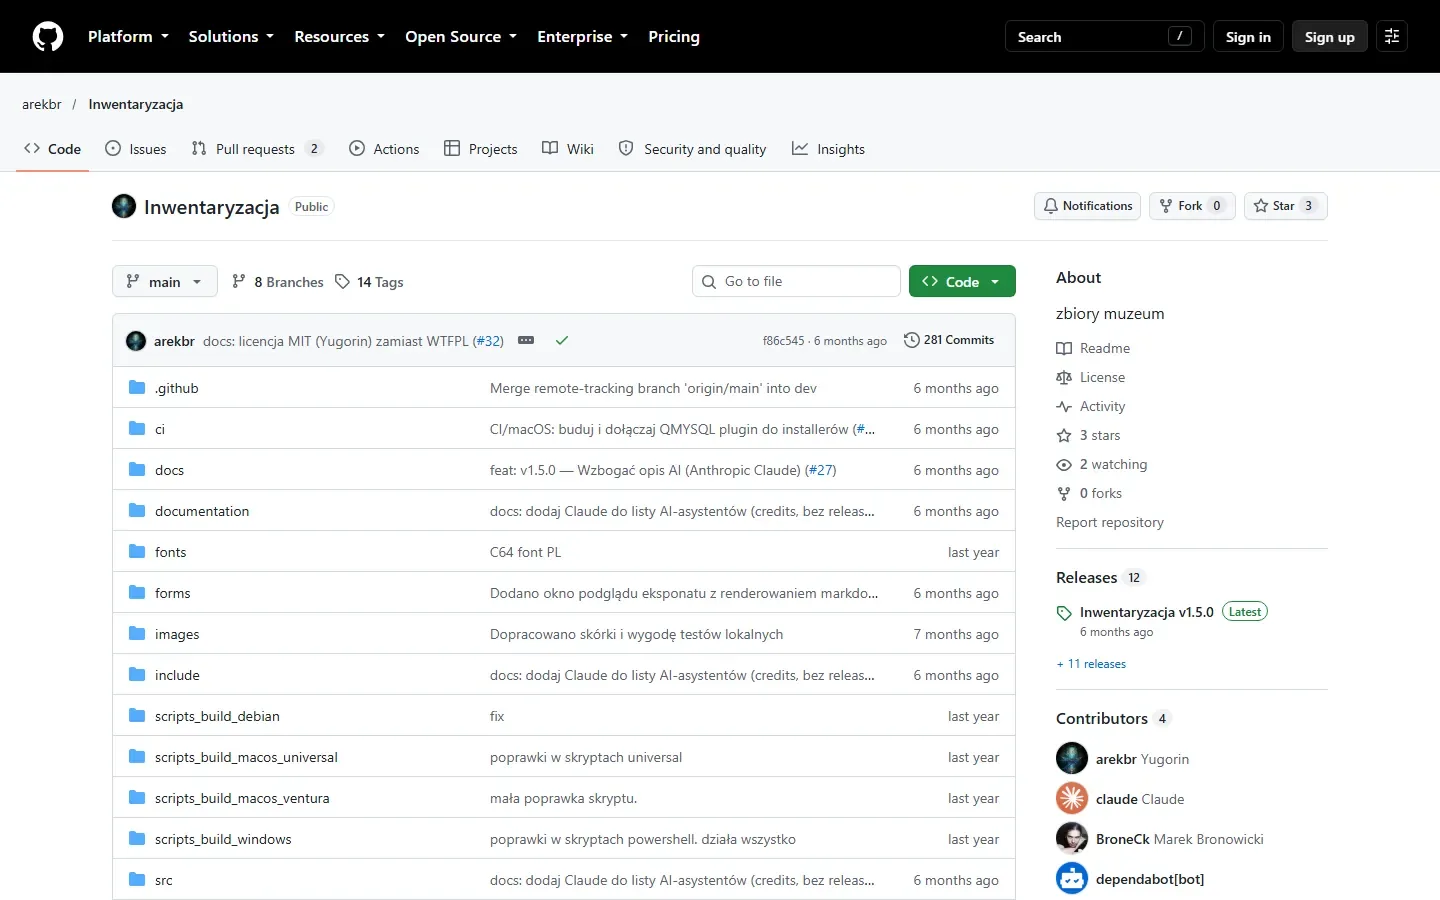This screenshot has height=900, width=1440.
Task: Select the Security and quality tab
Action: (x=692, y=149)
